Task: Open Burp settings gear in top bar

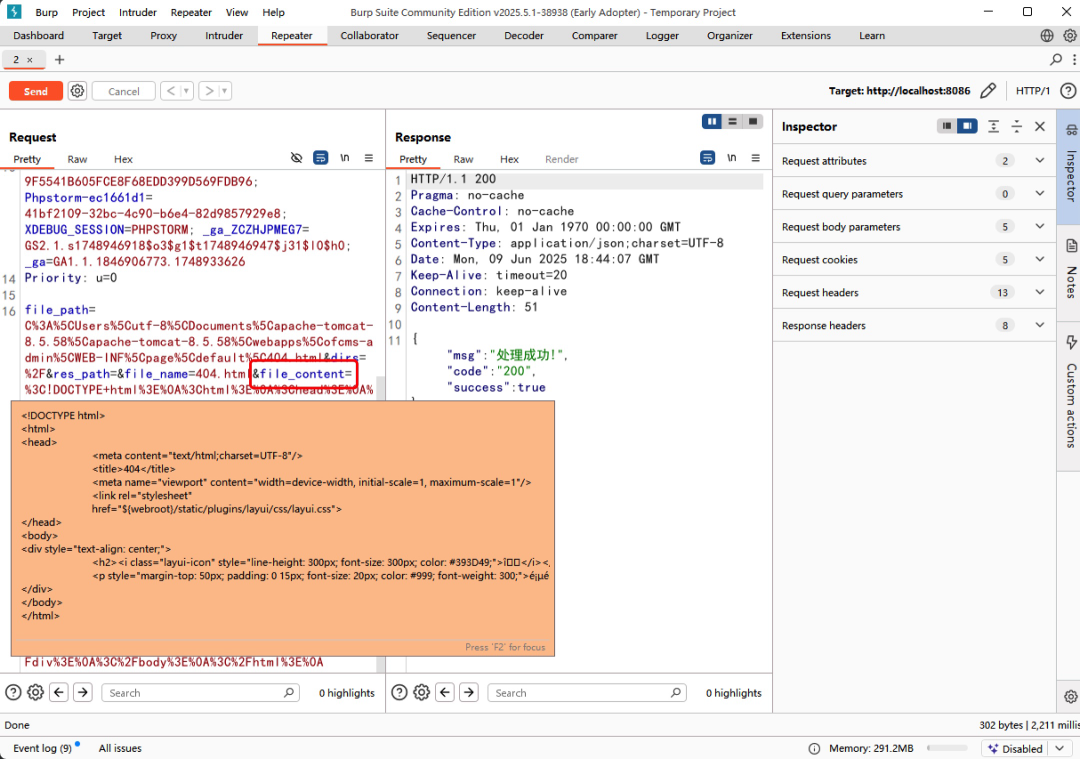Action: click(x=1070, y=36)
